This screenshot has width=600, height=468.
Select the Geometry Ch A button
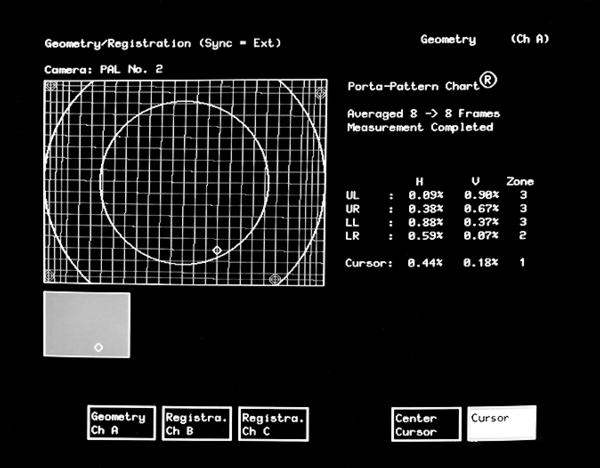click(121, 423)
